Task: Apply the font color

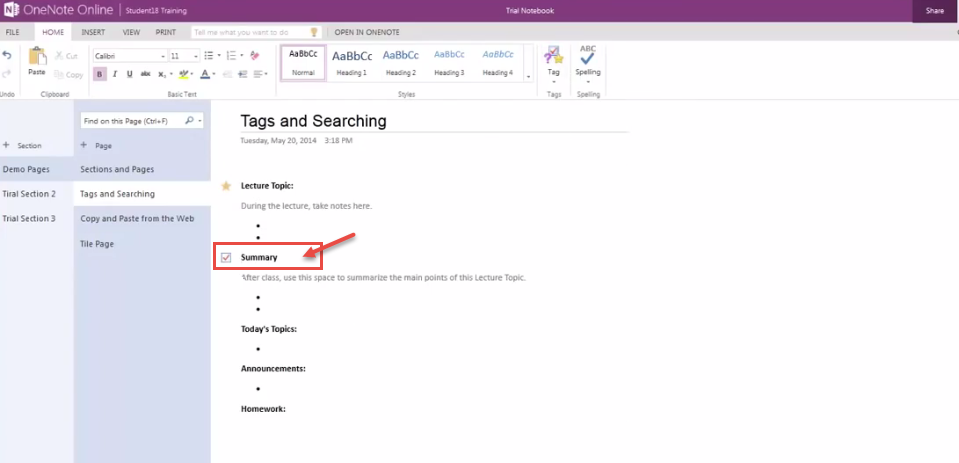Action: (205, 74)
